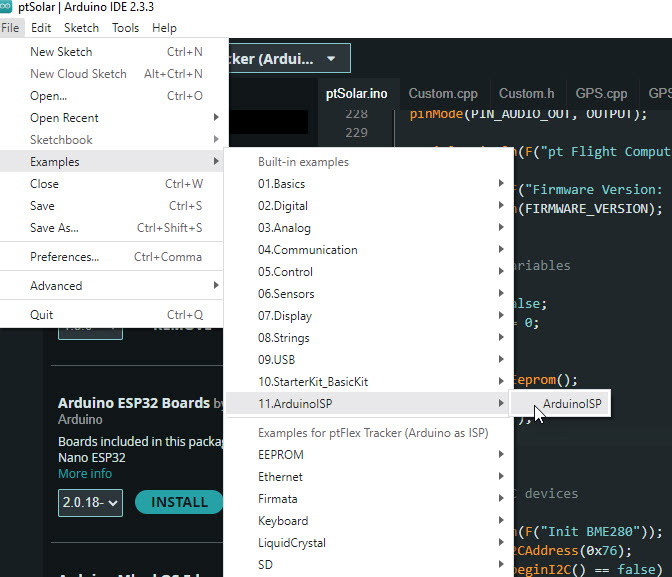The height and width of the screenshot is (577, 672).
Task: Expand the LiquidCrystal library examples
Action: point(369,543)
